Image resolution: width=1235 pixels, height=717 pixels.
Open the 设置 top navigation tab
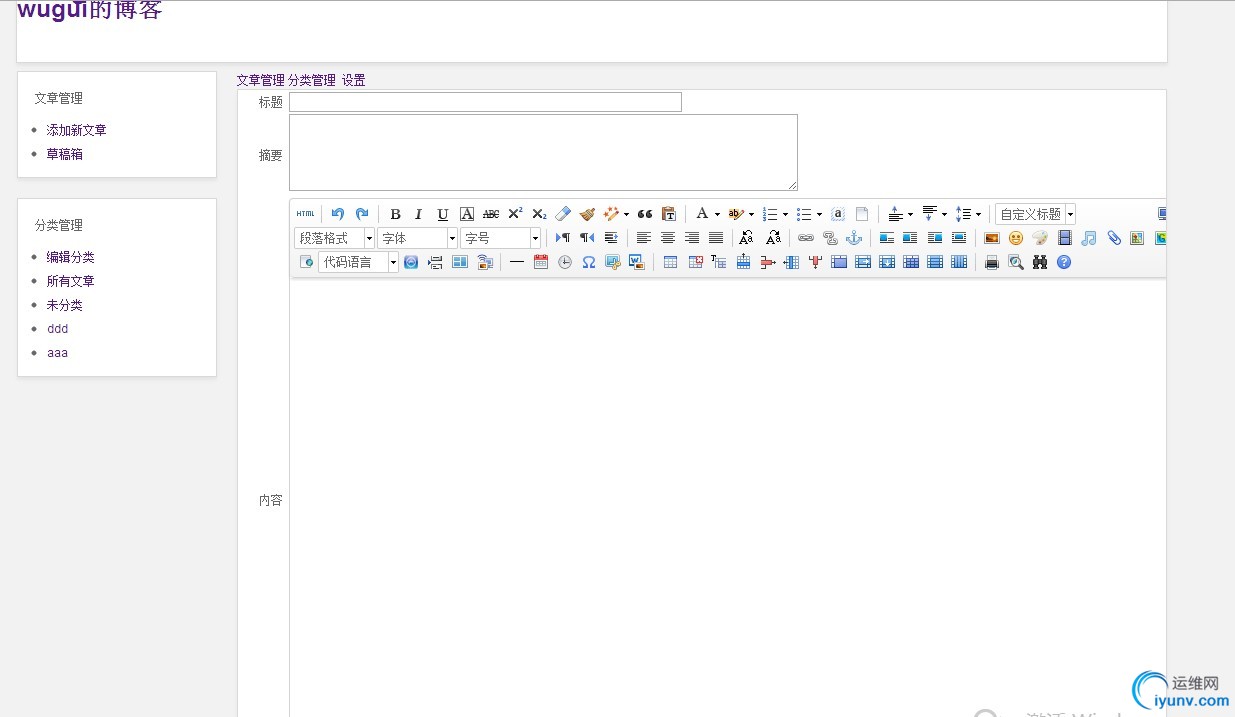(354, 81)
